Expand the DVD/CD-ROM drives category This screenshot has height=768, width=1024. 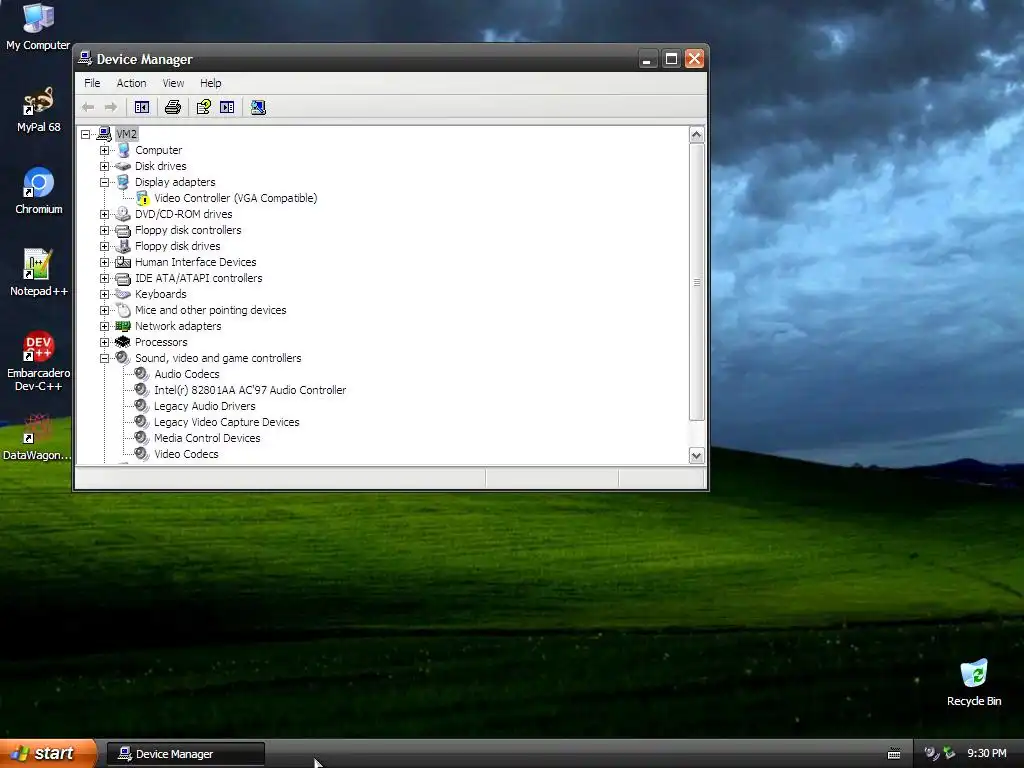[x=104, y=214]
